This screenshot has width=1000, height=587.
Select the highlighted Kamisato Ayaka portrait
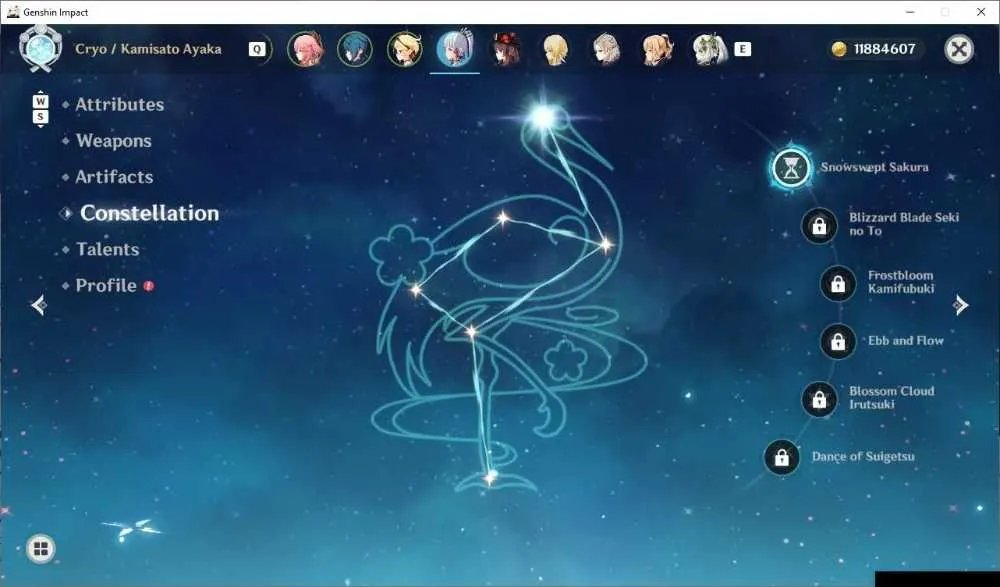coord(455,48)
